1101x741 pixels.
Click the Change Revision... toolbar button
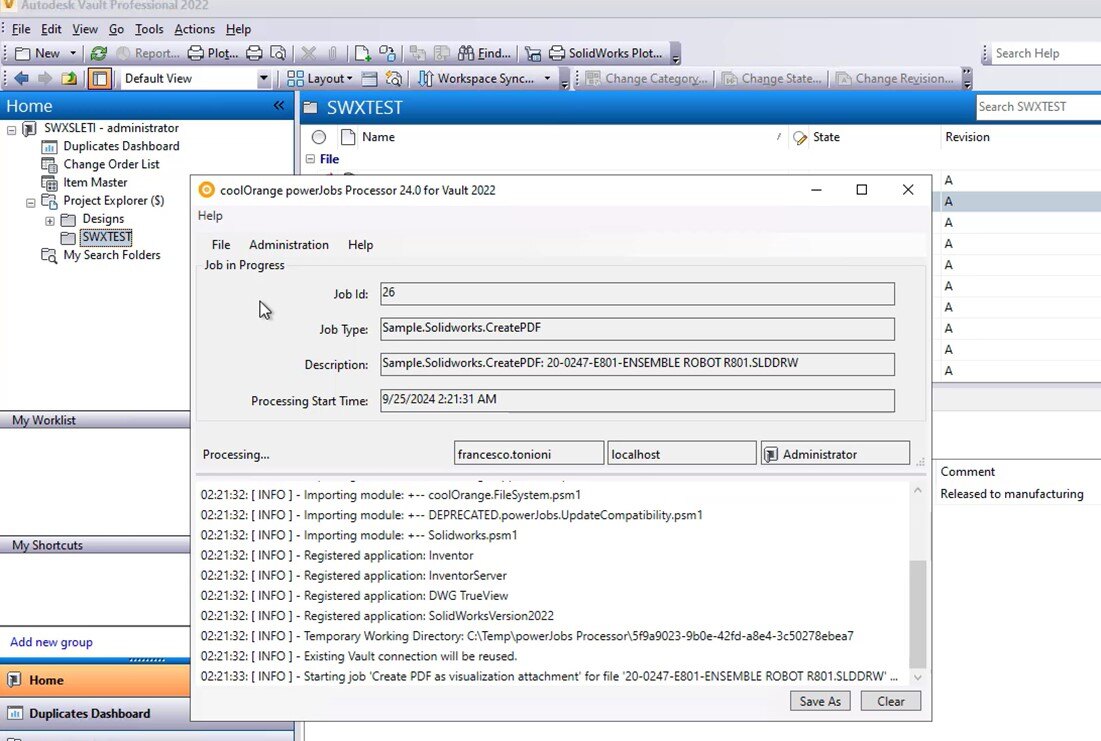[x=895, y=79]
